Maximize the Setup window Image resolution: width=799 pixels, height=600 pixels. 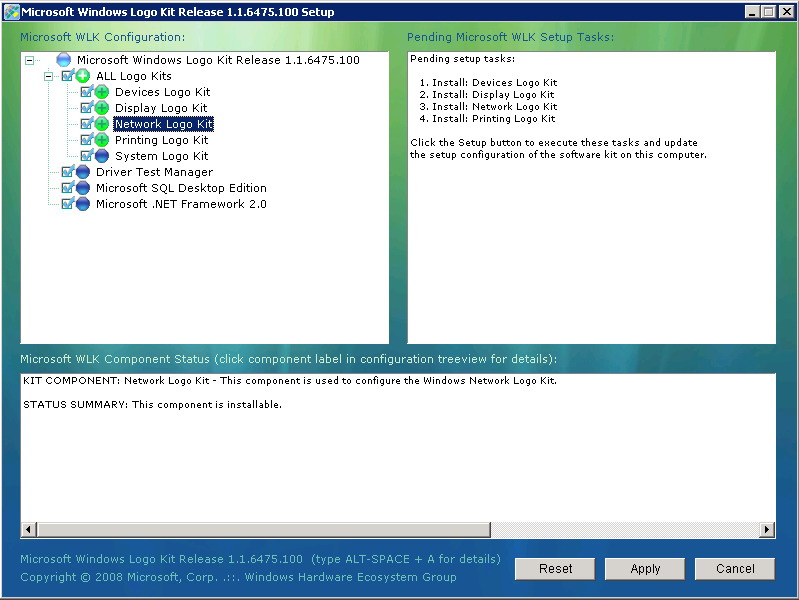(x=768, y=12)
